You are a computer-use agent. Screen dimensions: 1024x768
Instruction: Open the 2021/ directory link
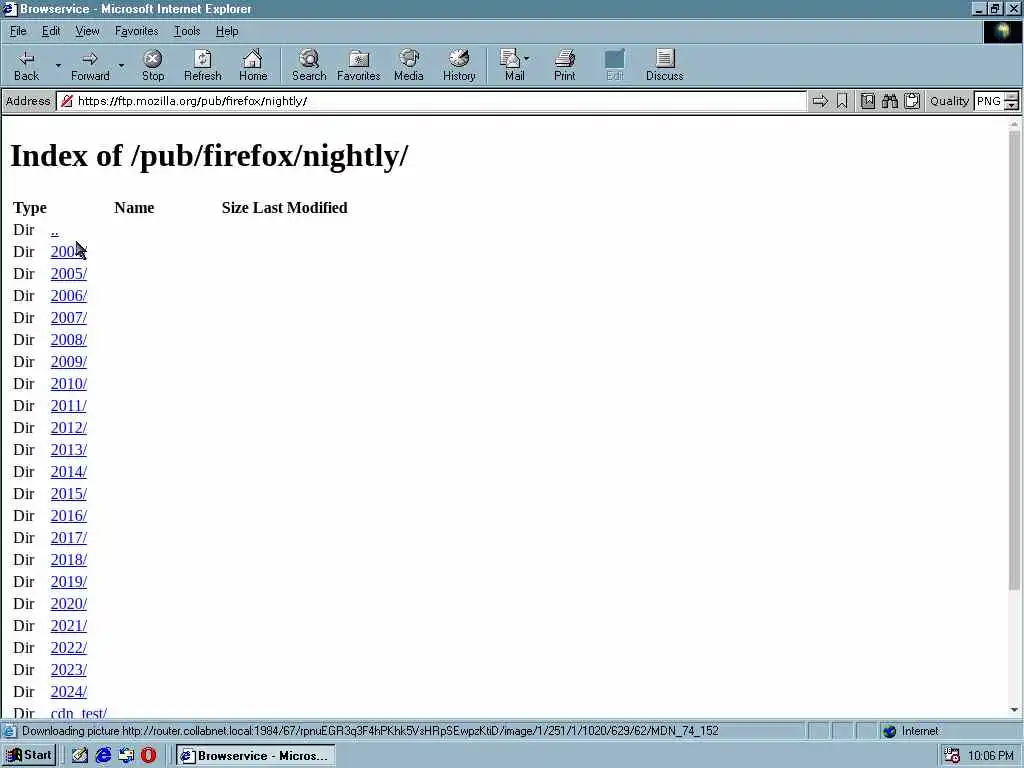tap(69, 626)
